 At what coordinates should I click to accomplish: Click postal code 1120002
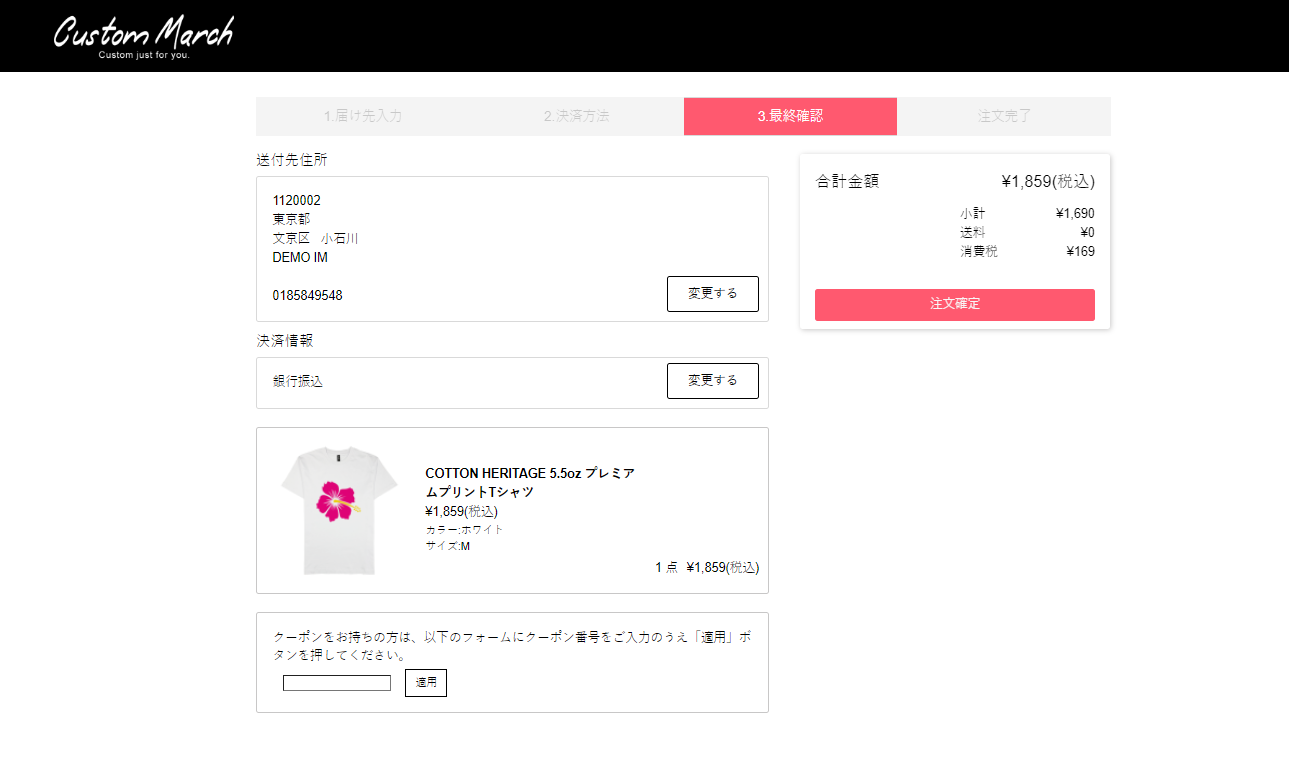click(297, 200)
